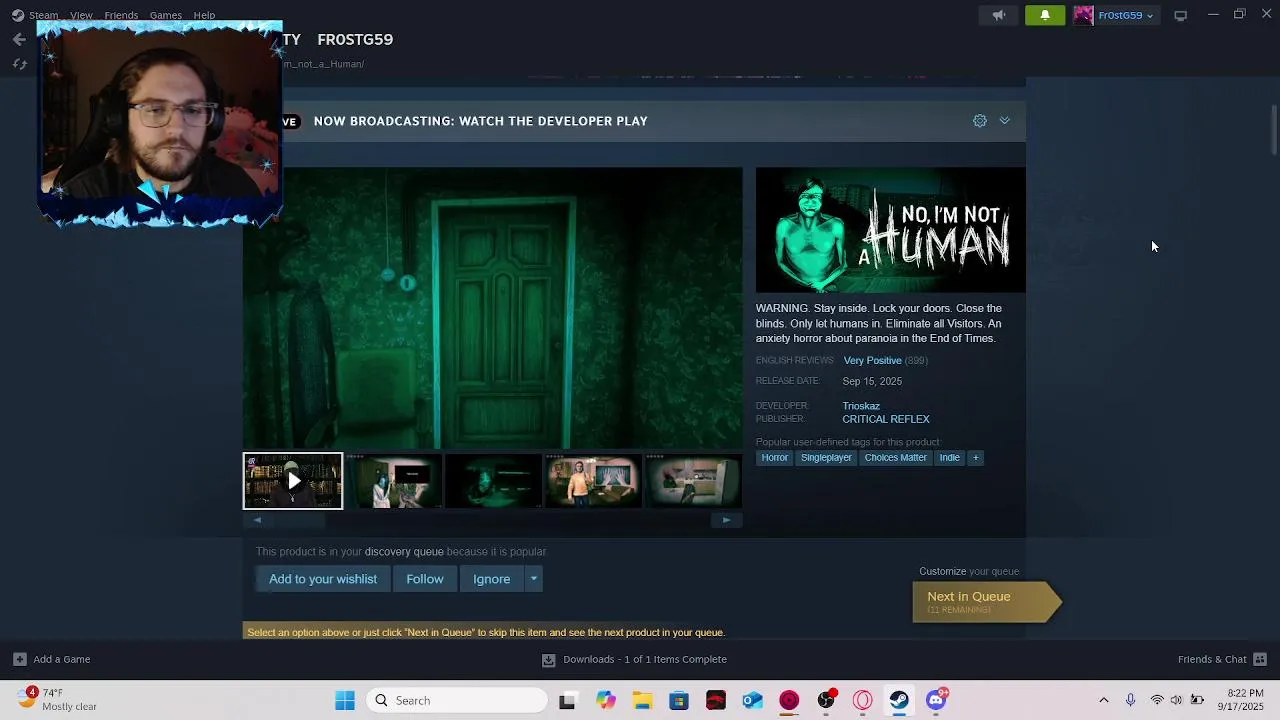Screen dimensions: 1280x720
Task: Open Task View taskbar icon
Action: pyautogui.click(x=567, y=701)
